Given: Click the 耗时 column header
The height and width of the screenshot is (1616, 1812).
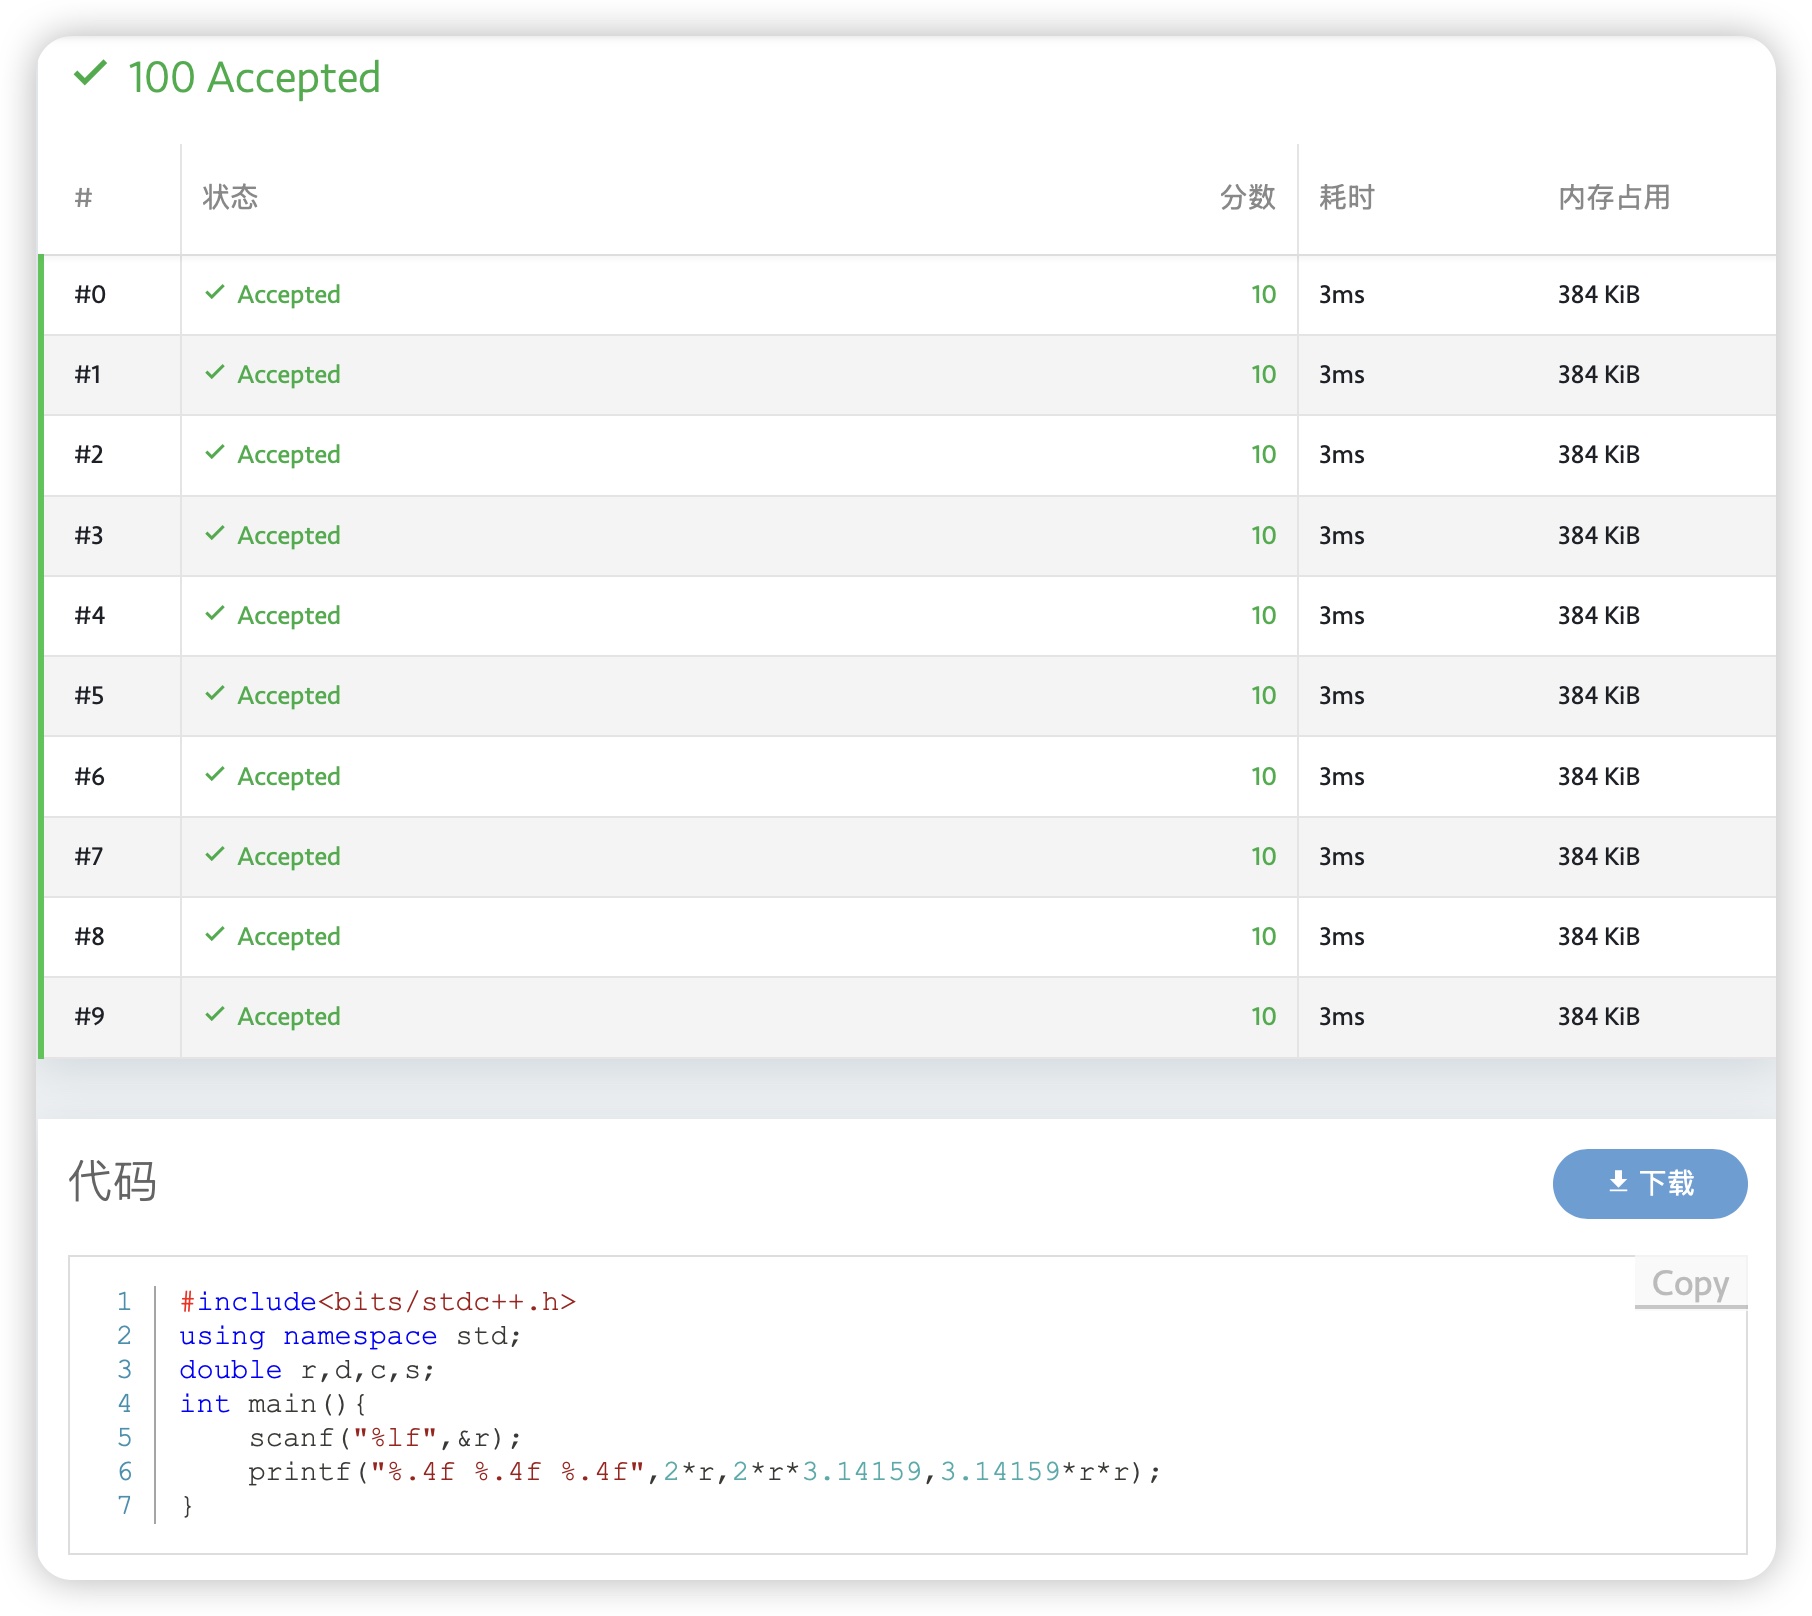Looking at the screenshot, I should (x=1346, y=197).
